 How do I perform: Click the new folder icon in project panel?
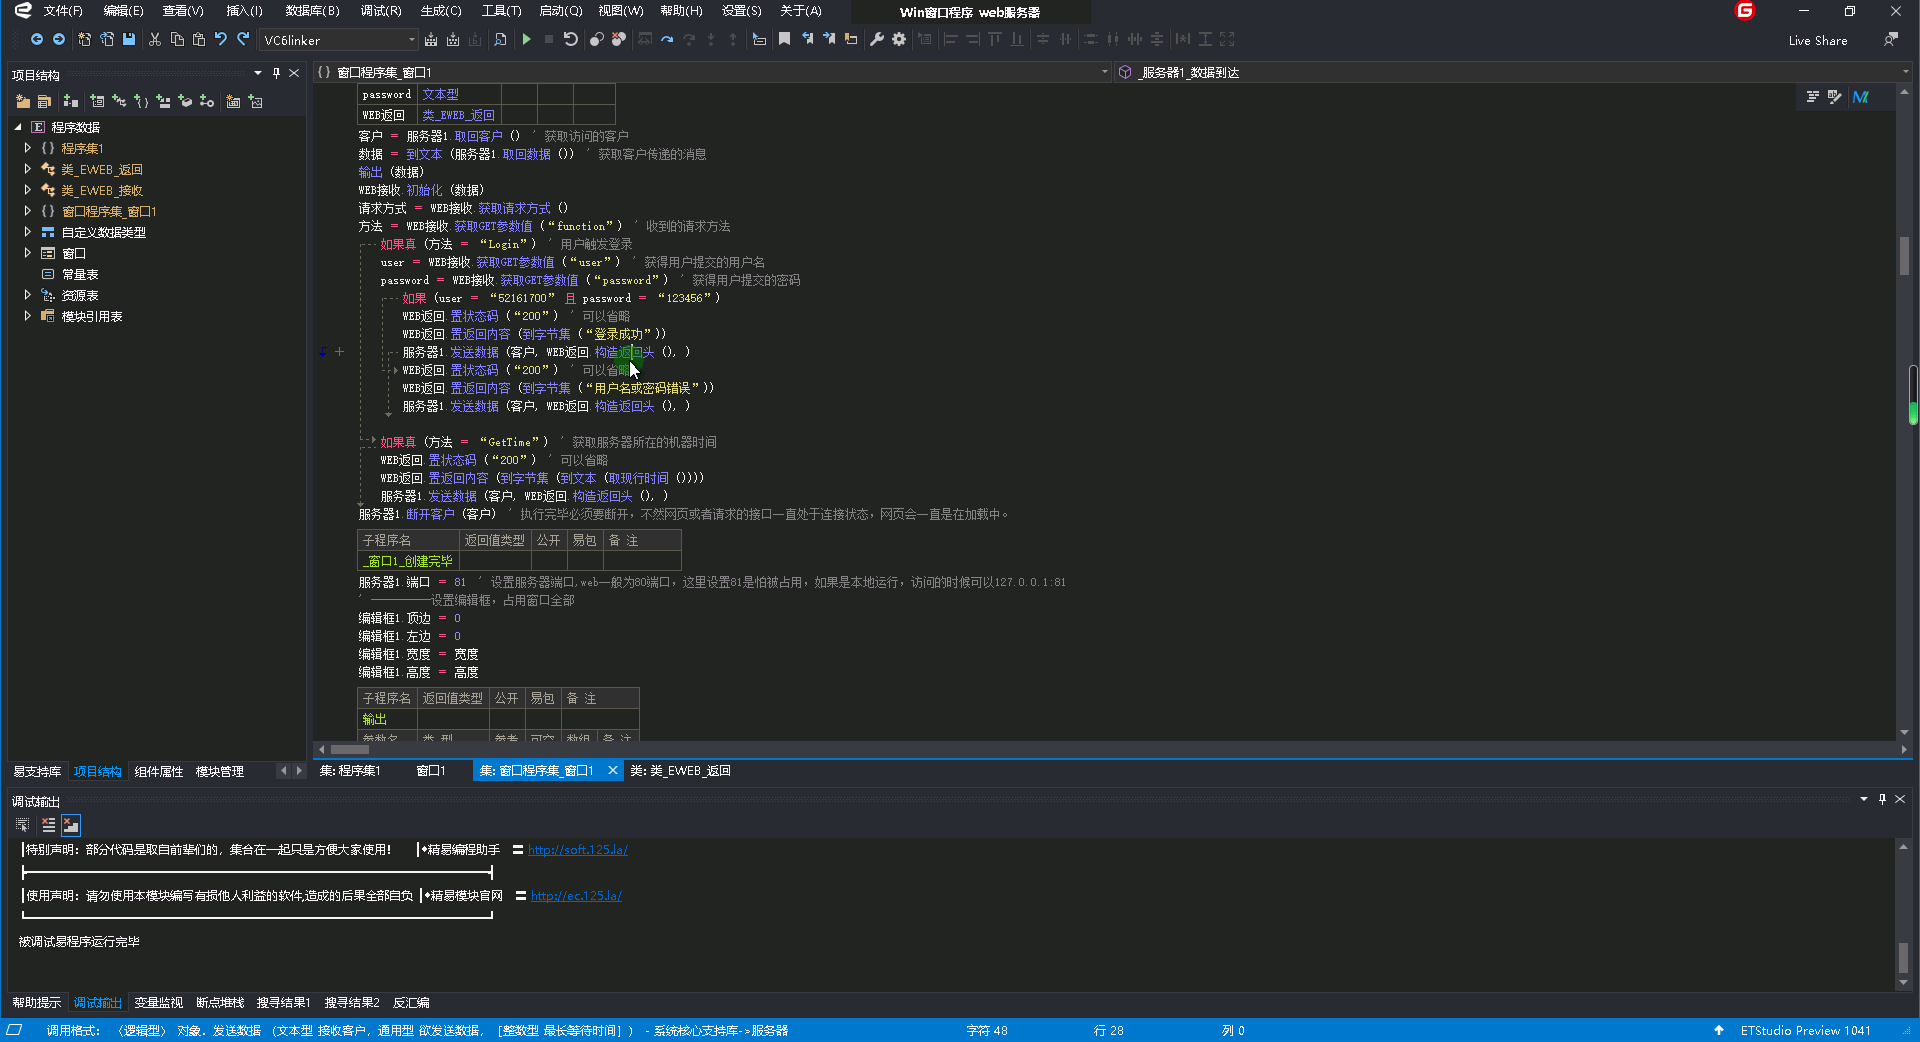point(23,102)
